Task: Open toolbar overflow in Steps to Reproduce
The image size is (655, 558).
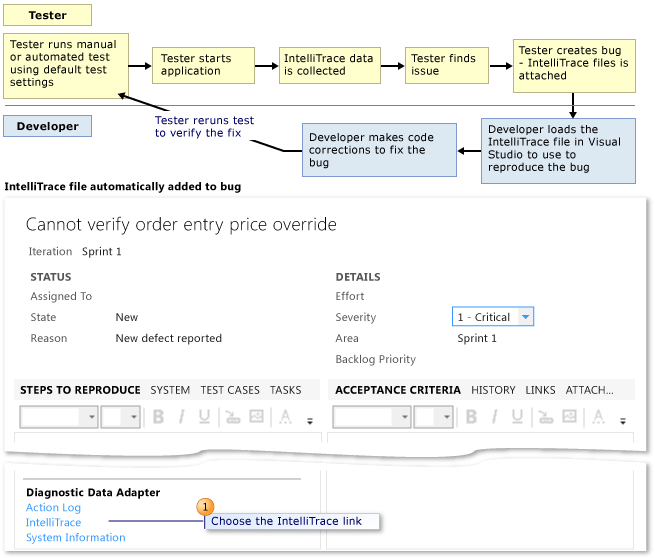Action: (310, 421)
